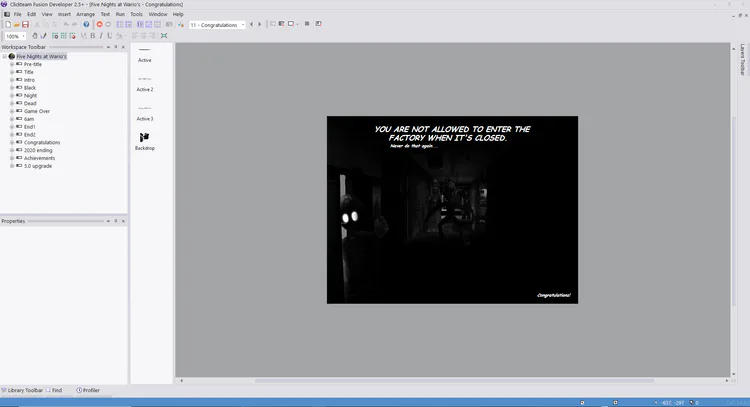The width and height of the screenshot is (750, 407).
Task: Click the Open folder toolbar icon
Action: point(17,24)
